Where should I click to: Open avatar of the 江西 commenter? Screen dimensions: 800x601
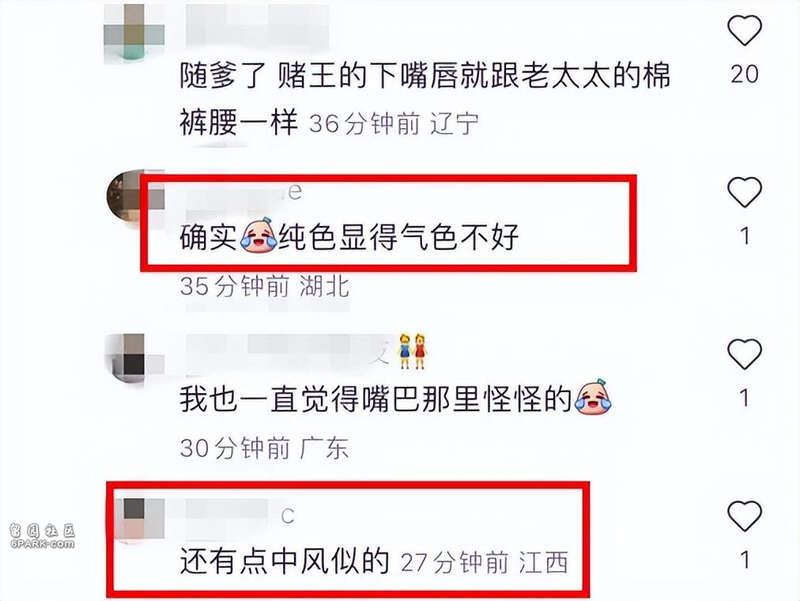point(140,519)
